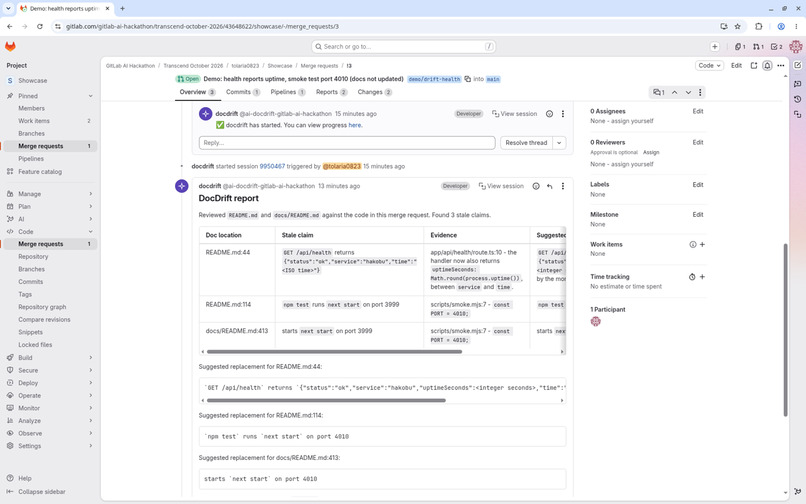Screen dimensions: 806x504
Task: Switch to the Reports tab
Action: click(x=332, y=92)
